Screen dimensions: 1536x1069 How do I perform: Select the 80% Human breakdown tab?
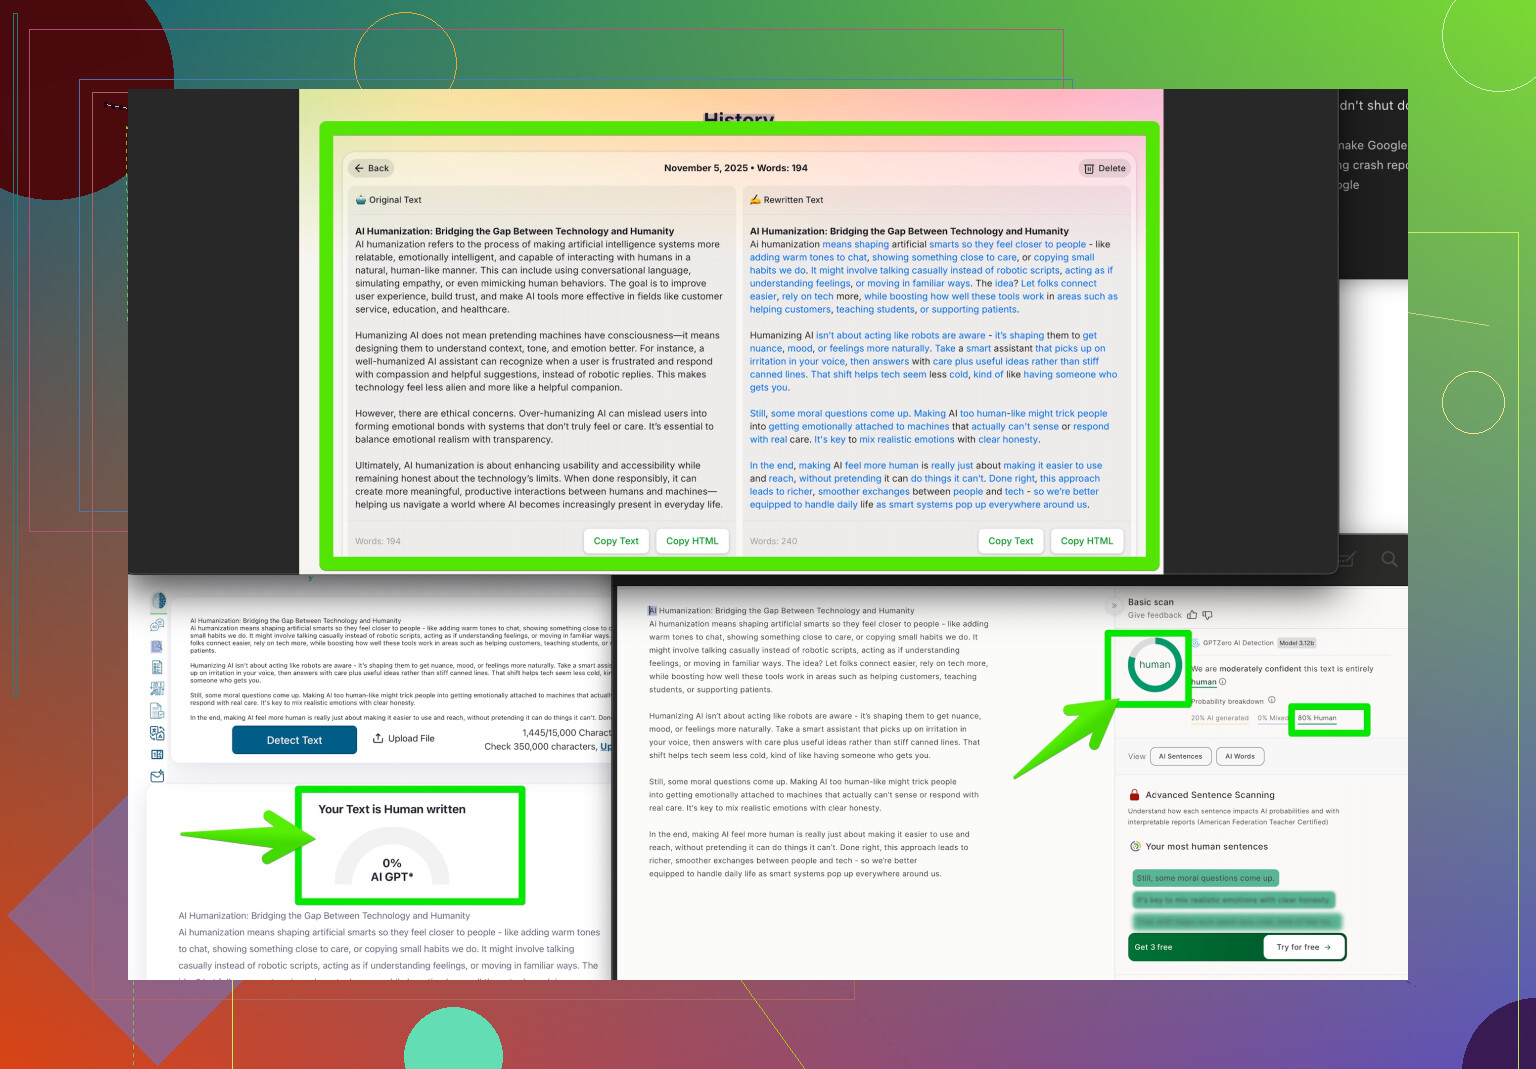tap(1317, 718)
